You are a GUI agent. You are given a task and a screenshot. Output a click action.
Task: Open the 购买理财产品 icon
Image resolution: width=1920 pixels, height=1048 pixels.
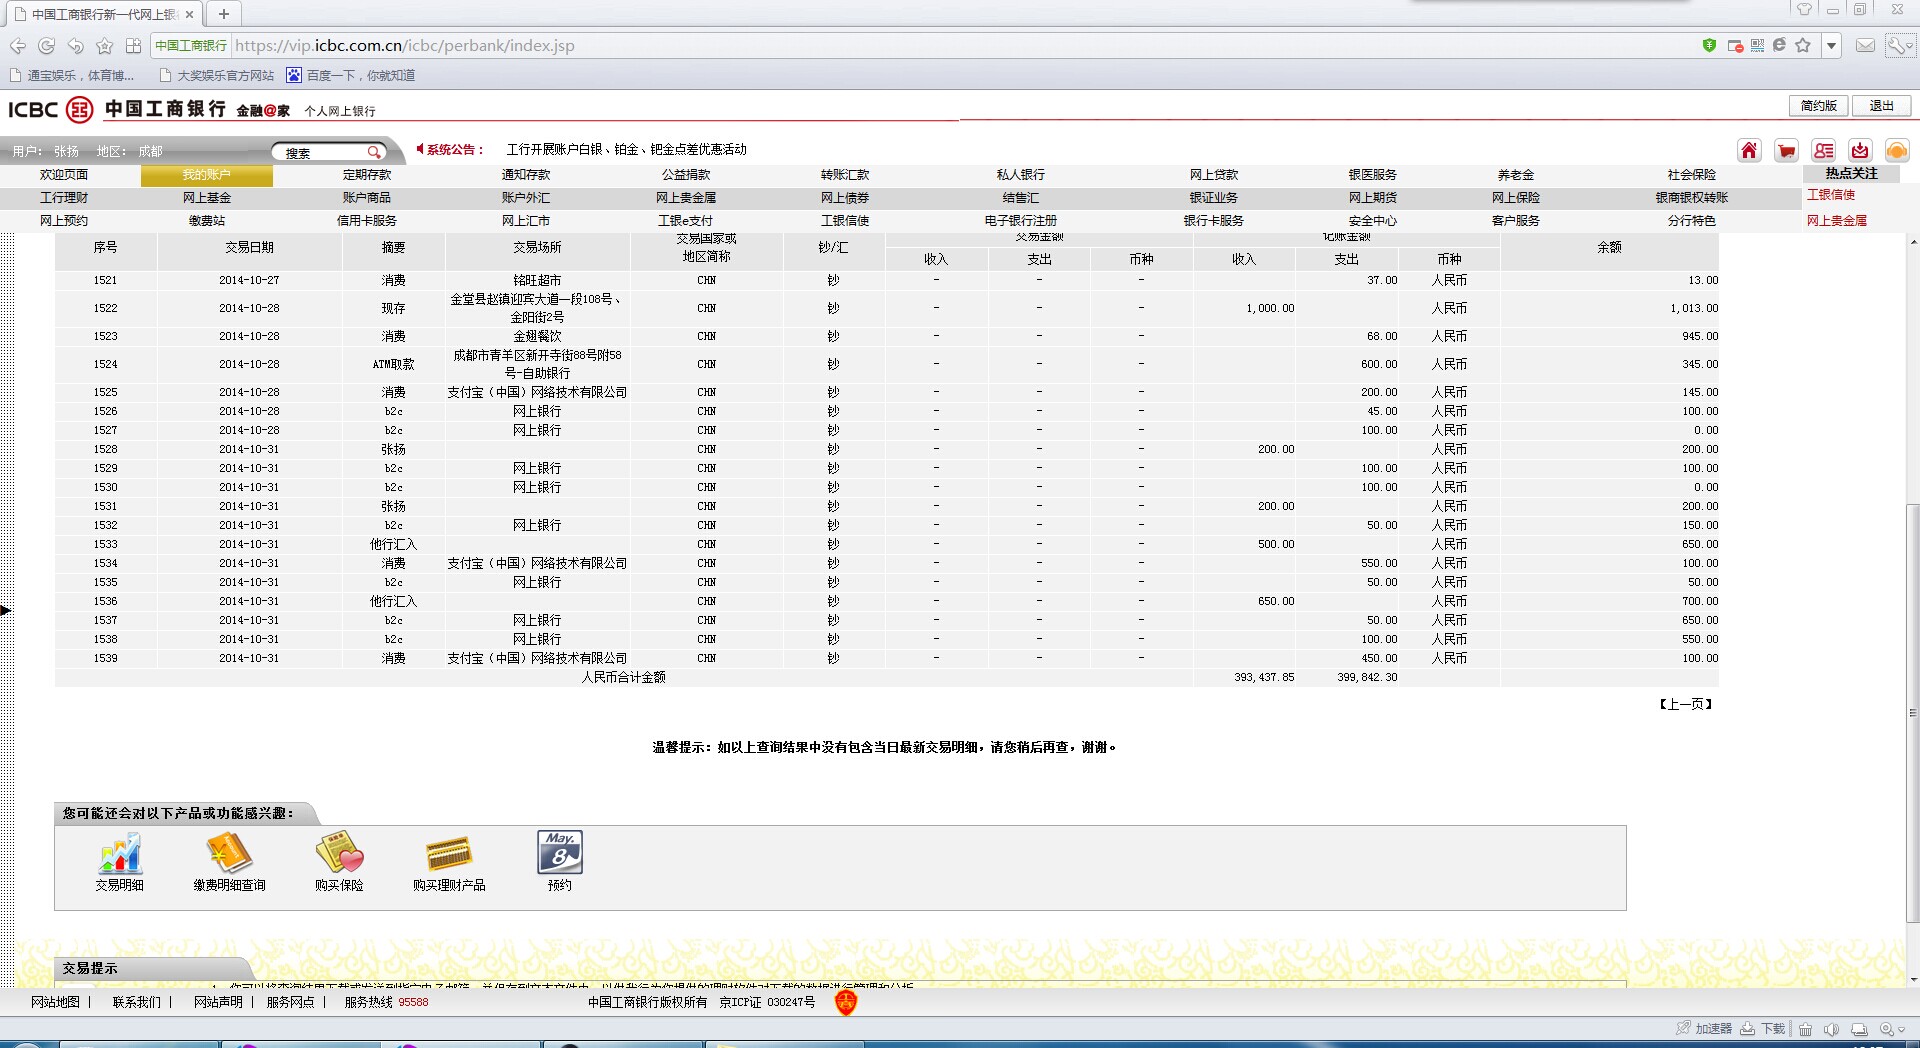coord(449,855)
